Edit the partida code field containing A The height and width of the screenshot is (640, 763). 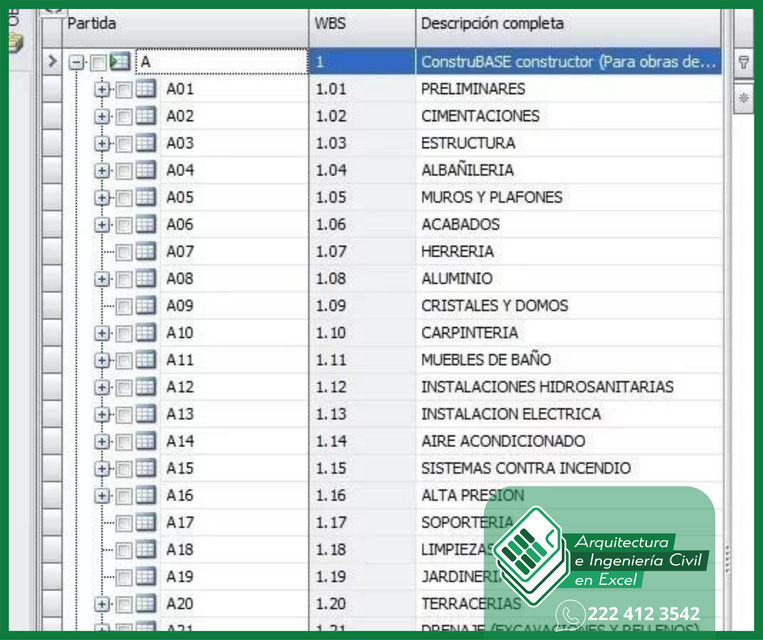point(220,62)
